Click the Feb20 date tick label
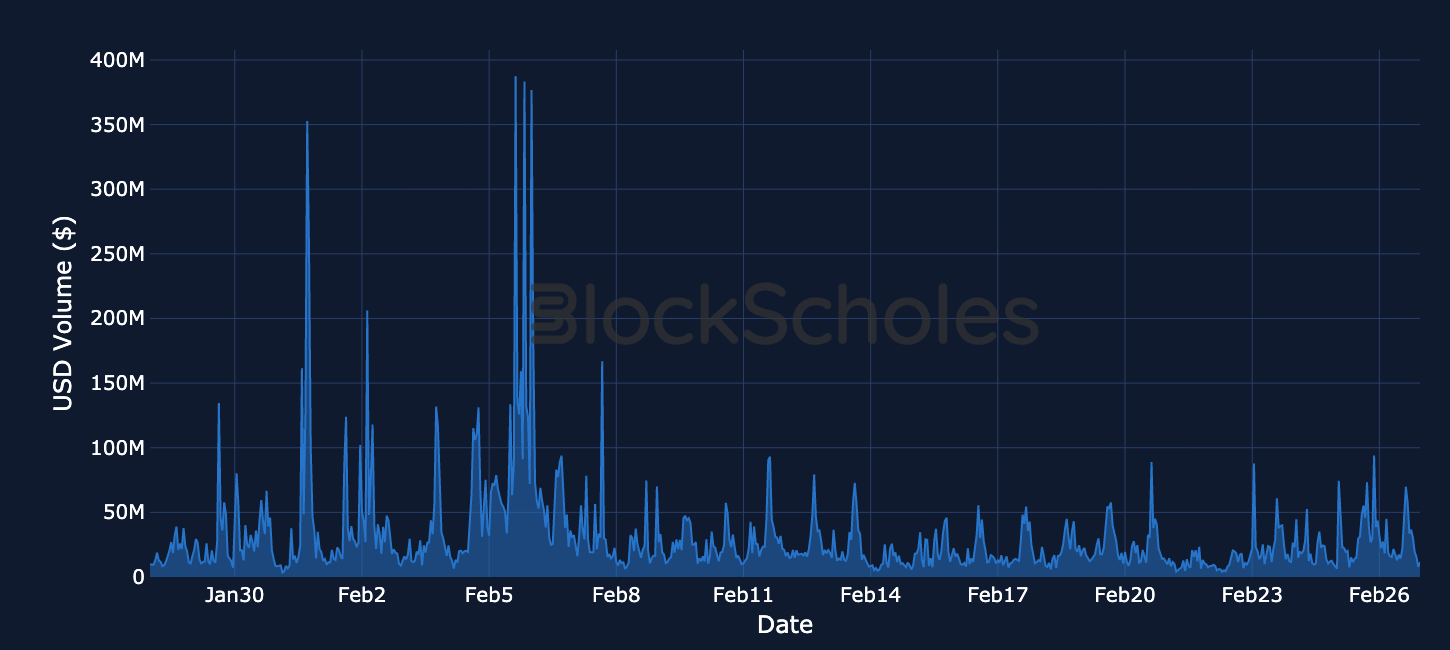This screenshot has width=1450, height=650. coord(1125,596)
